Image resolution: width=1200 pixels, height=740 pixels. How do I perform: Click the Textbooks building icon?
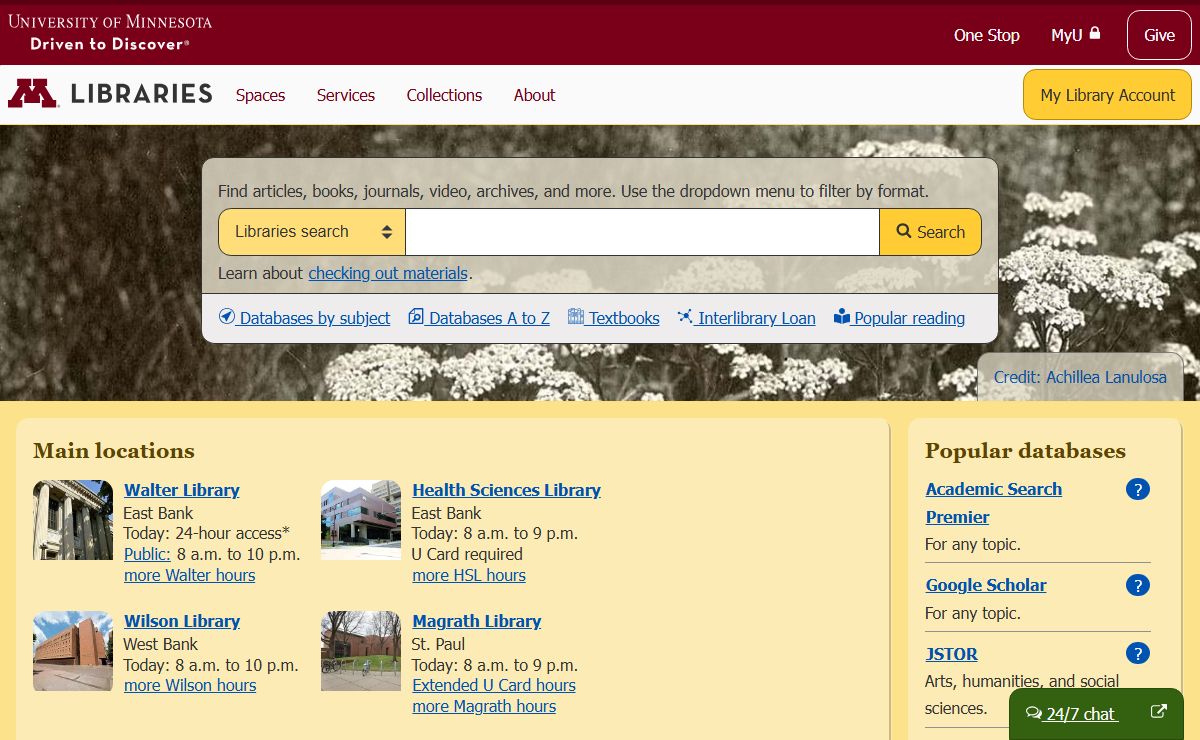[x=576, y=317]
